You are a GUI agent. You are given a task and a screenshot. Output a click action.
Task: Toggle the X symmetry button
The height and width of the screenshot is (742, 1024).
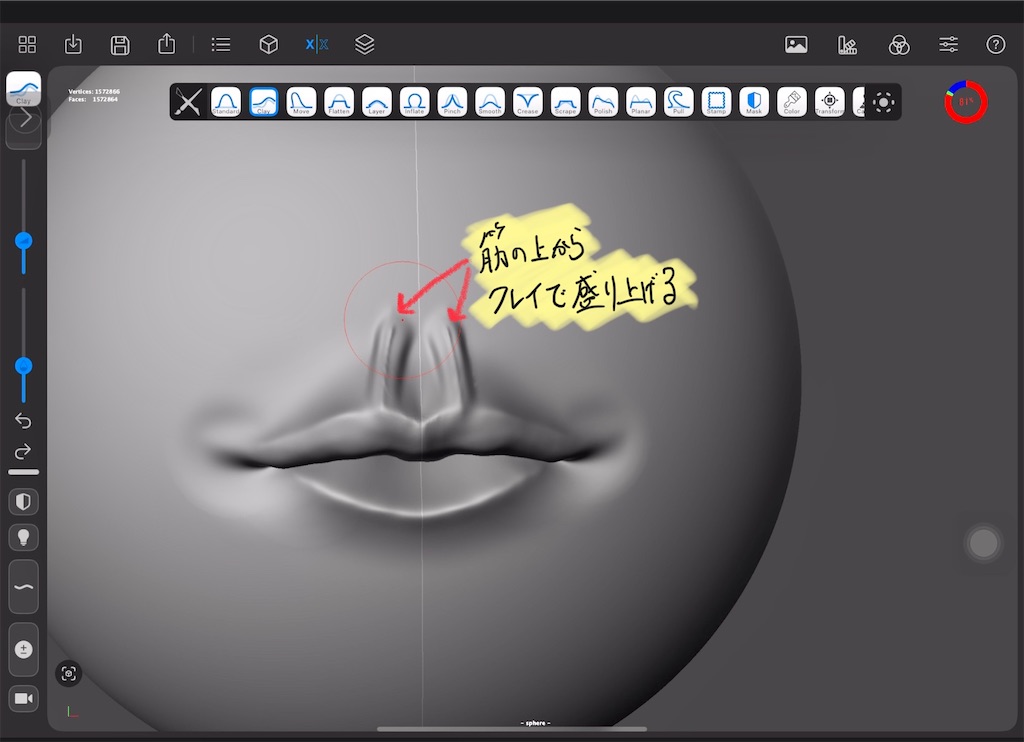tap(317, 44)
